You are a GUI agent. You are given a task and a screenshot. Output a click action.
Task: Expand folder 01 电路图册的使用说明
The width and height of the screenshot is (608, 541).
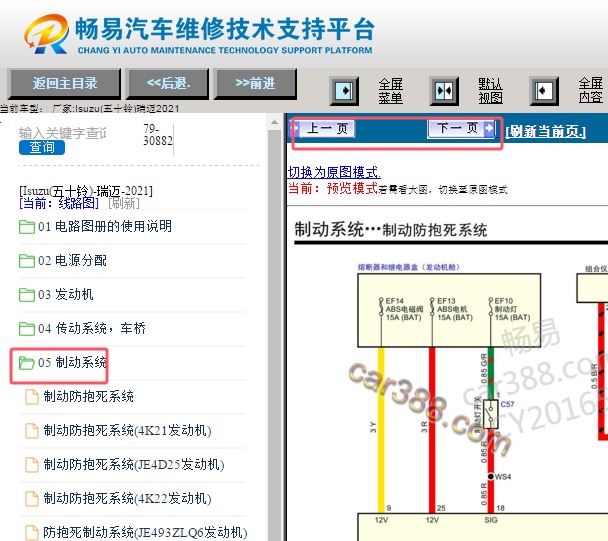coord(105,226)
